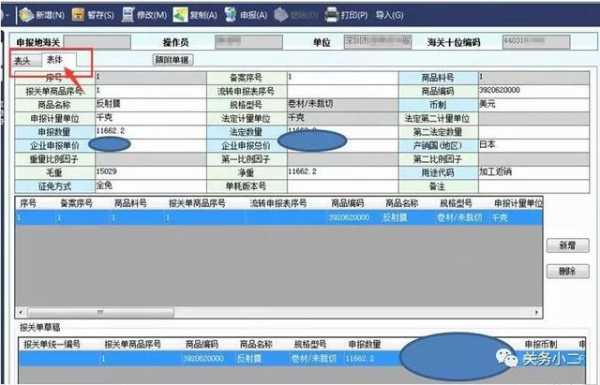Click the goods list scrollbar left arrow
Screen dimensions: 600x385
pos(21,312)
